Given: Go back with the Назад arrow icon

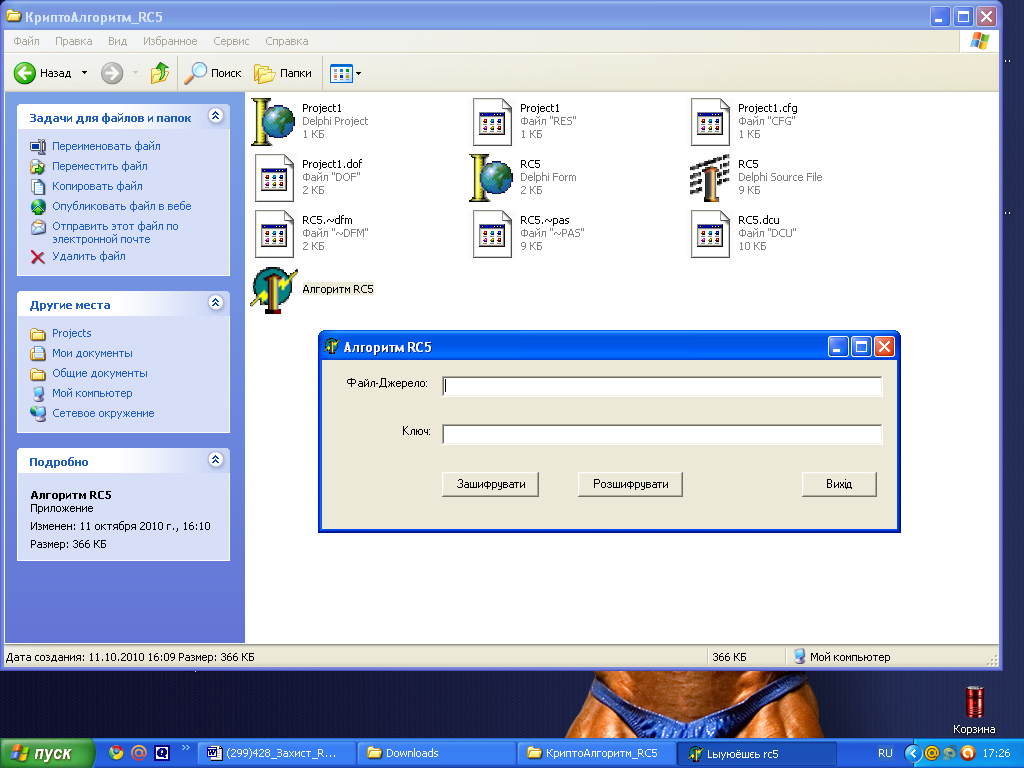Looking at the screenshot, I should pos(25,73).
